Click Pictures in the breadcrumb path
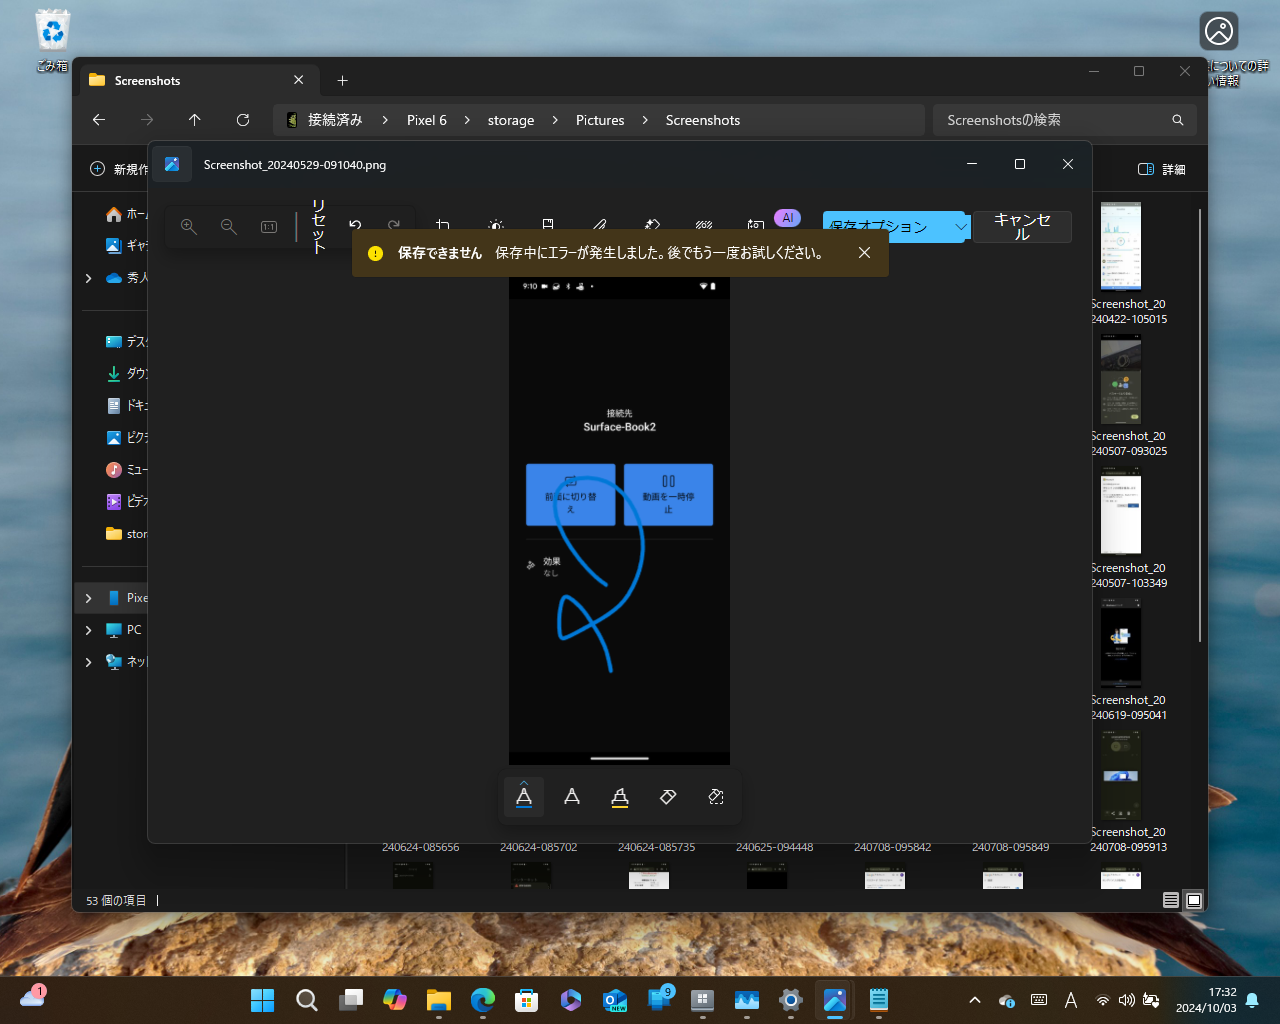Screen dimensions: 1280x1024 tap(600, 120)
